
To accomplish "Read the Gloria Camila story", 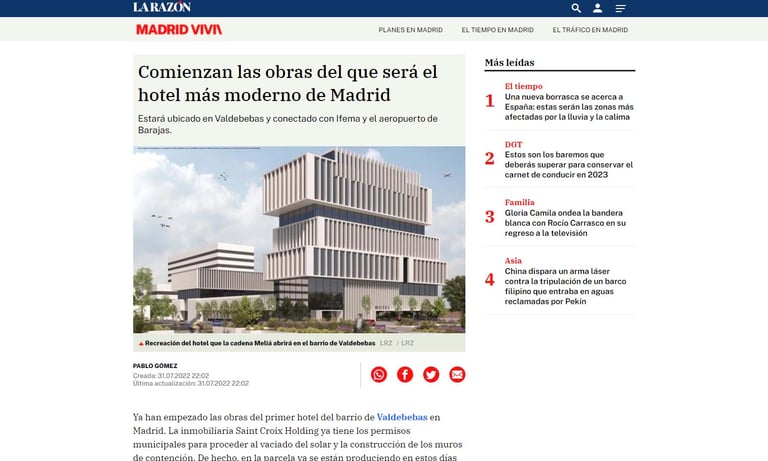I will 565,223.
